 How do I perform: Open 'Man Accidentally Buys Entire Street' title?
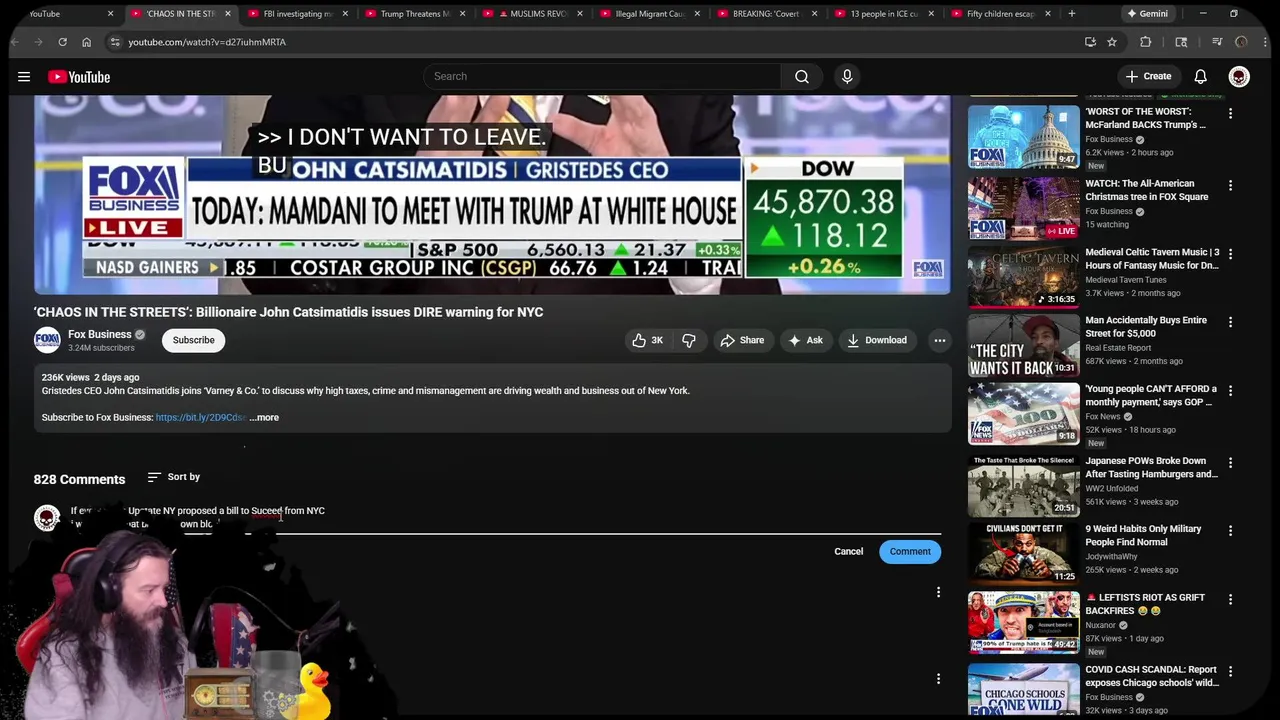click(x=1146, y=327)
